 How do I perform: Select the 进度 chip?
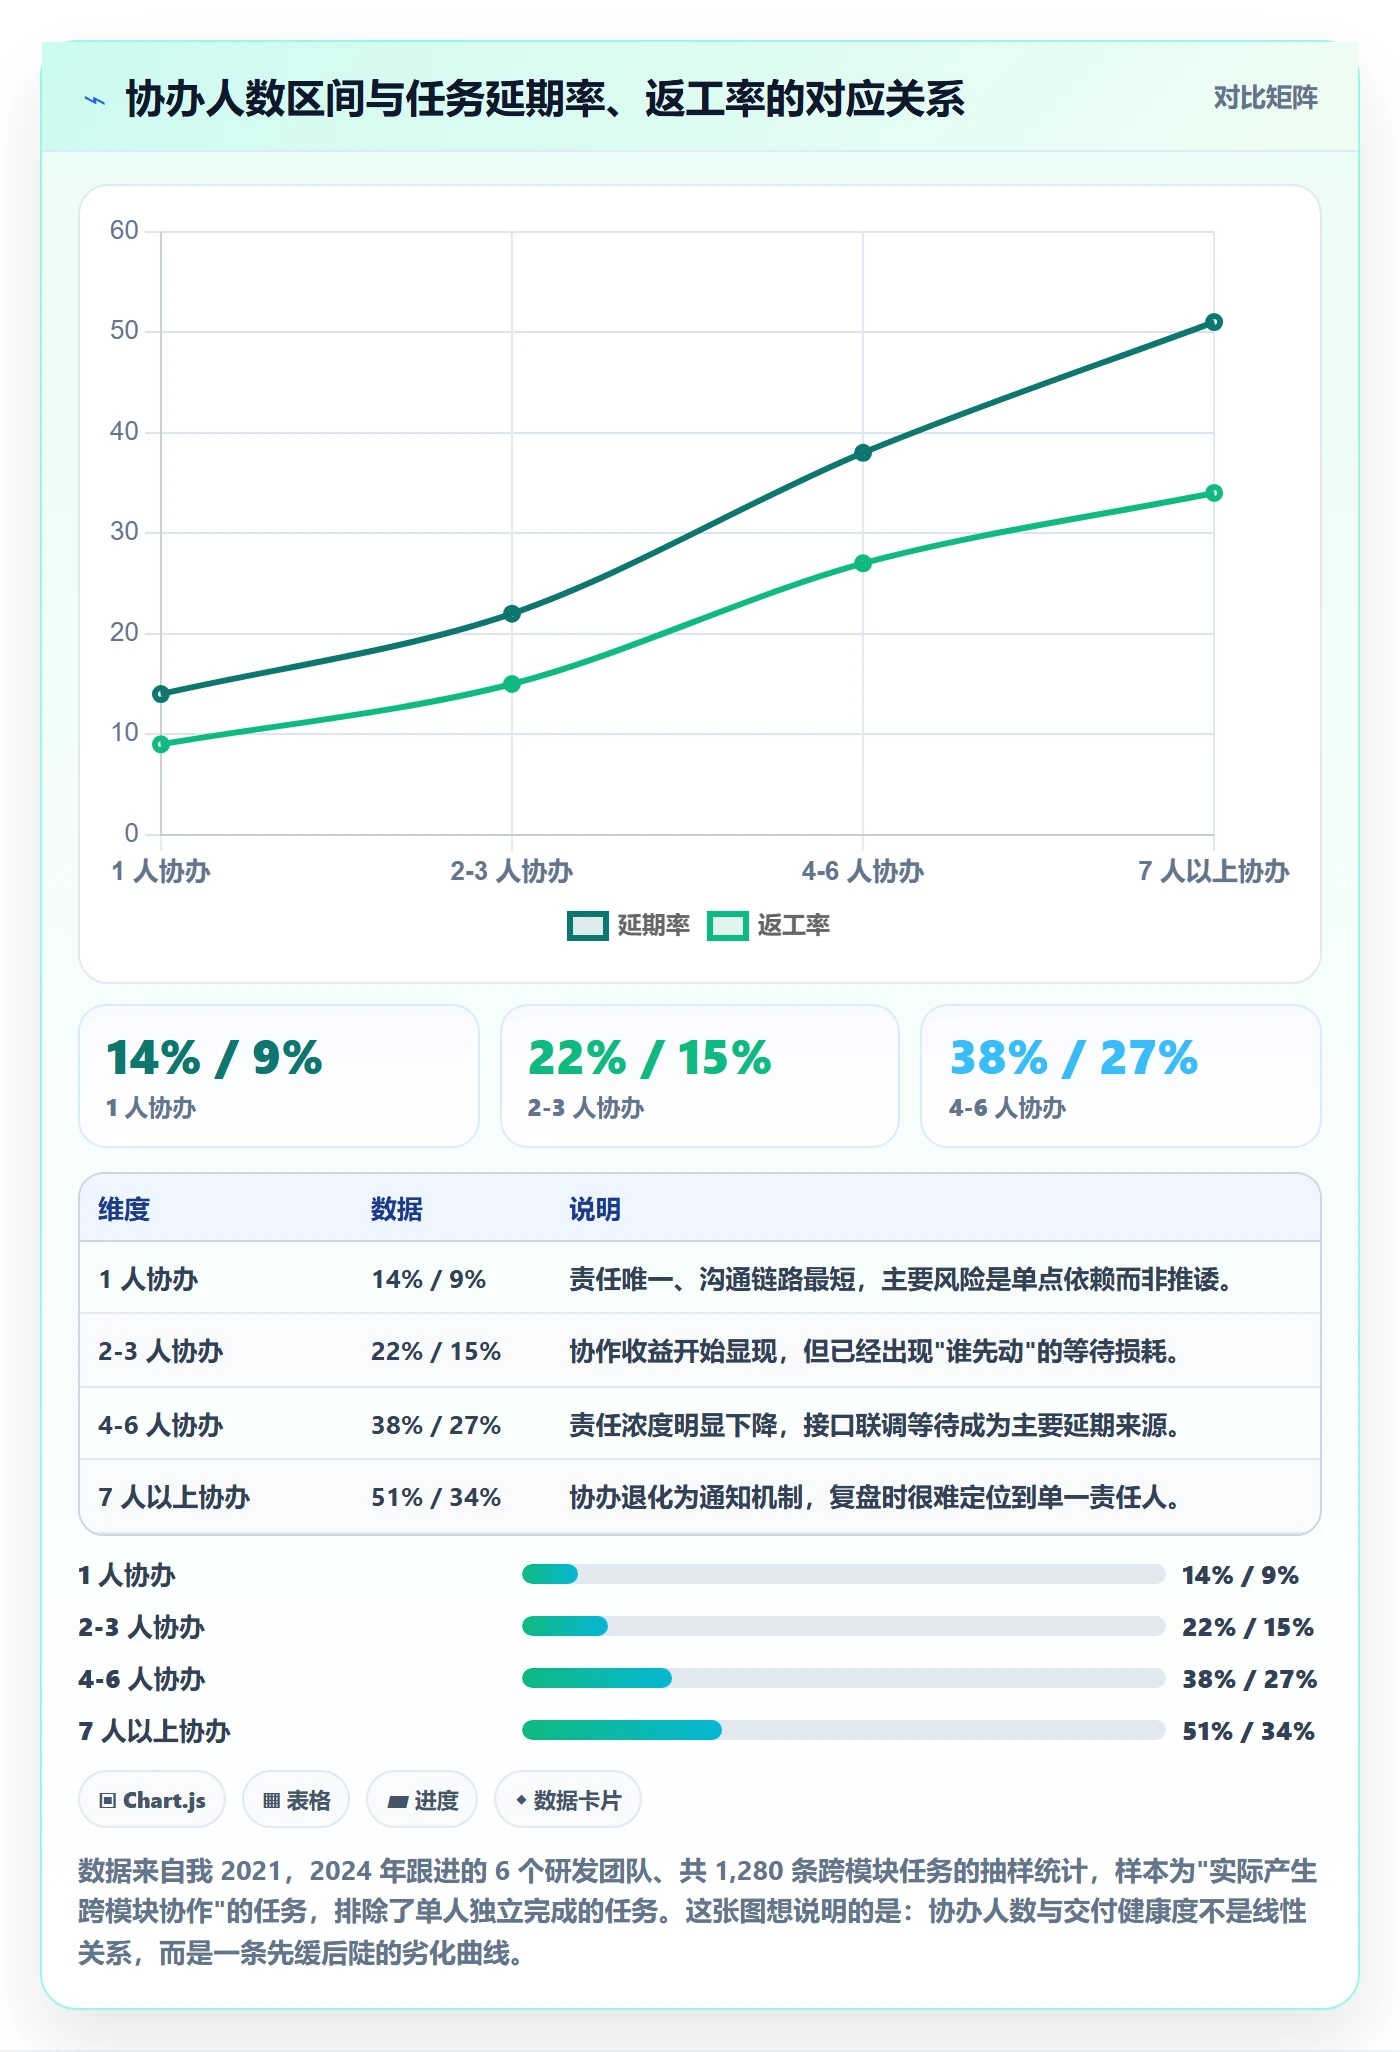pyautogui.click(x=422, y=1800)
